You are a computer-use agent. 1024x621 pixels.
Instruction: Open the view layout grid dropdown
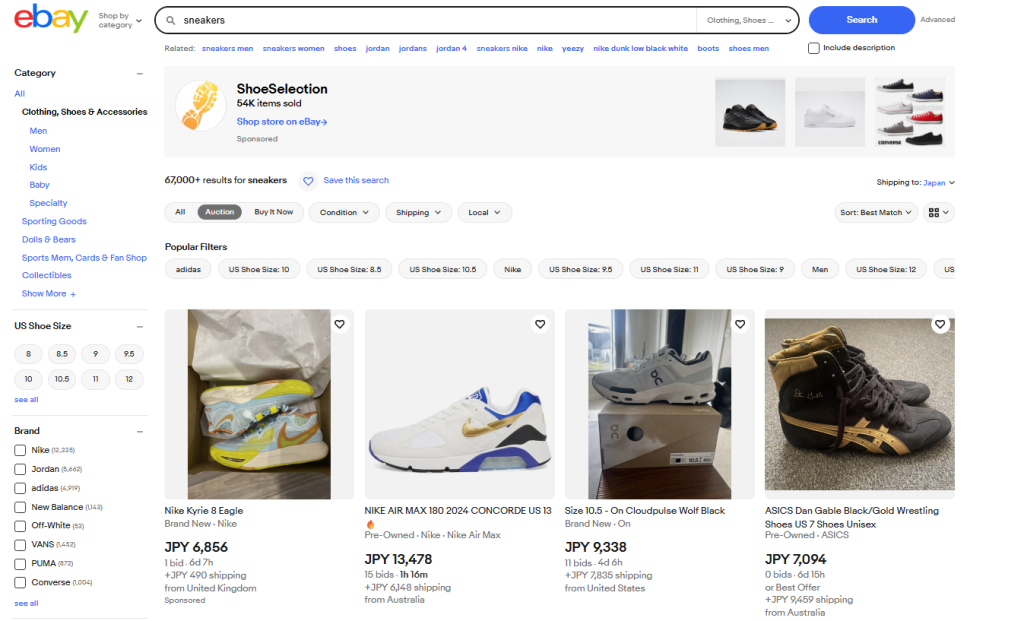(x=938, y=212)
